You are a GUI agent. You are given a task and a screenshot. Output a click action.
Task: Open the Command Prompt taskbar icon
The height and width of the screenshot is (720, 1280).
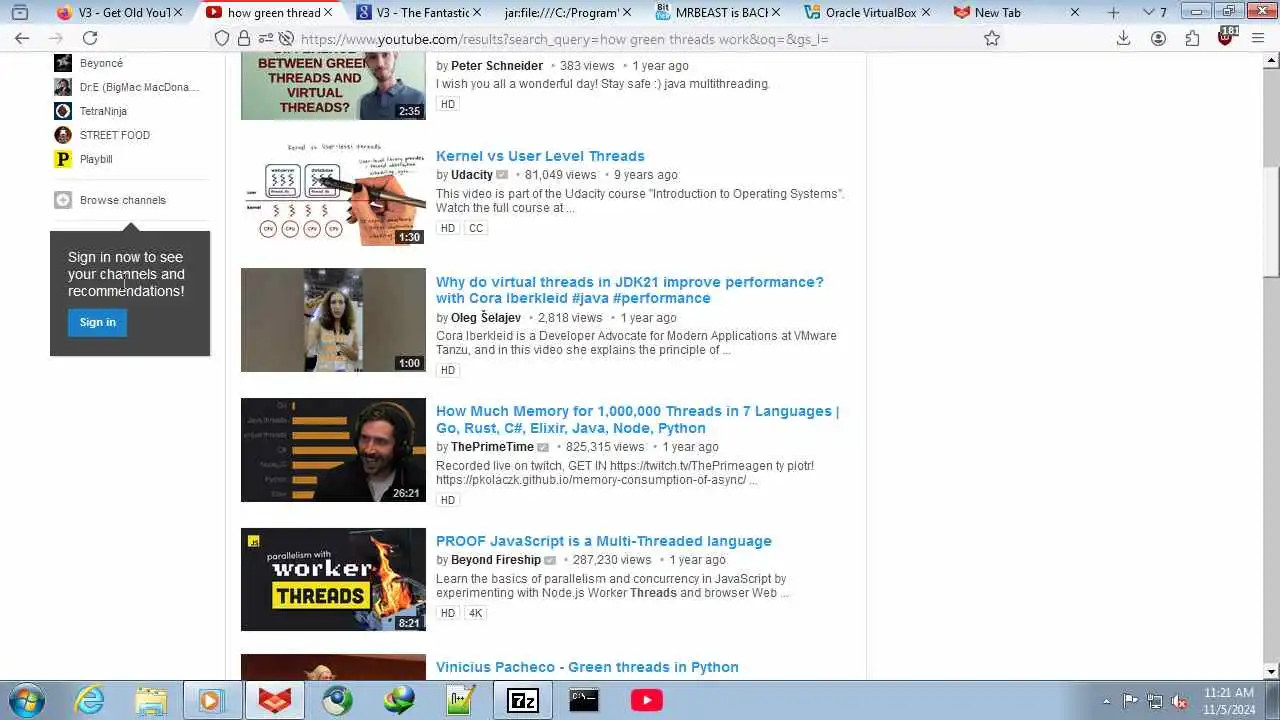point(584,700)
